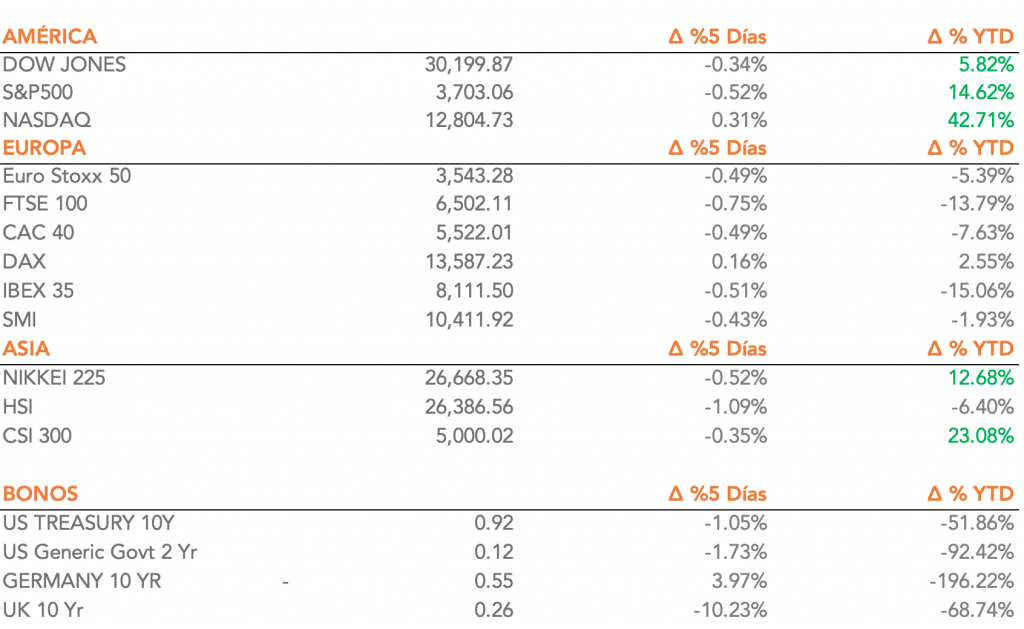Click the ASIA section header

click(x=27, y=348)
